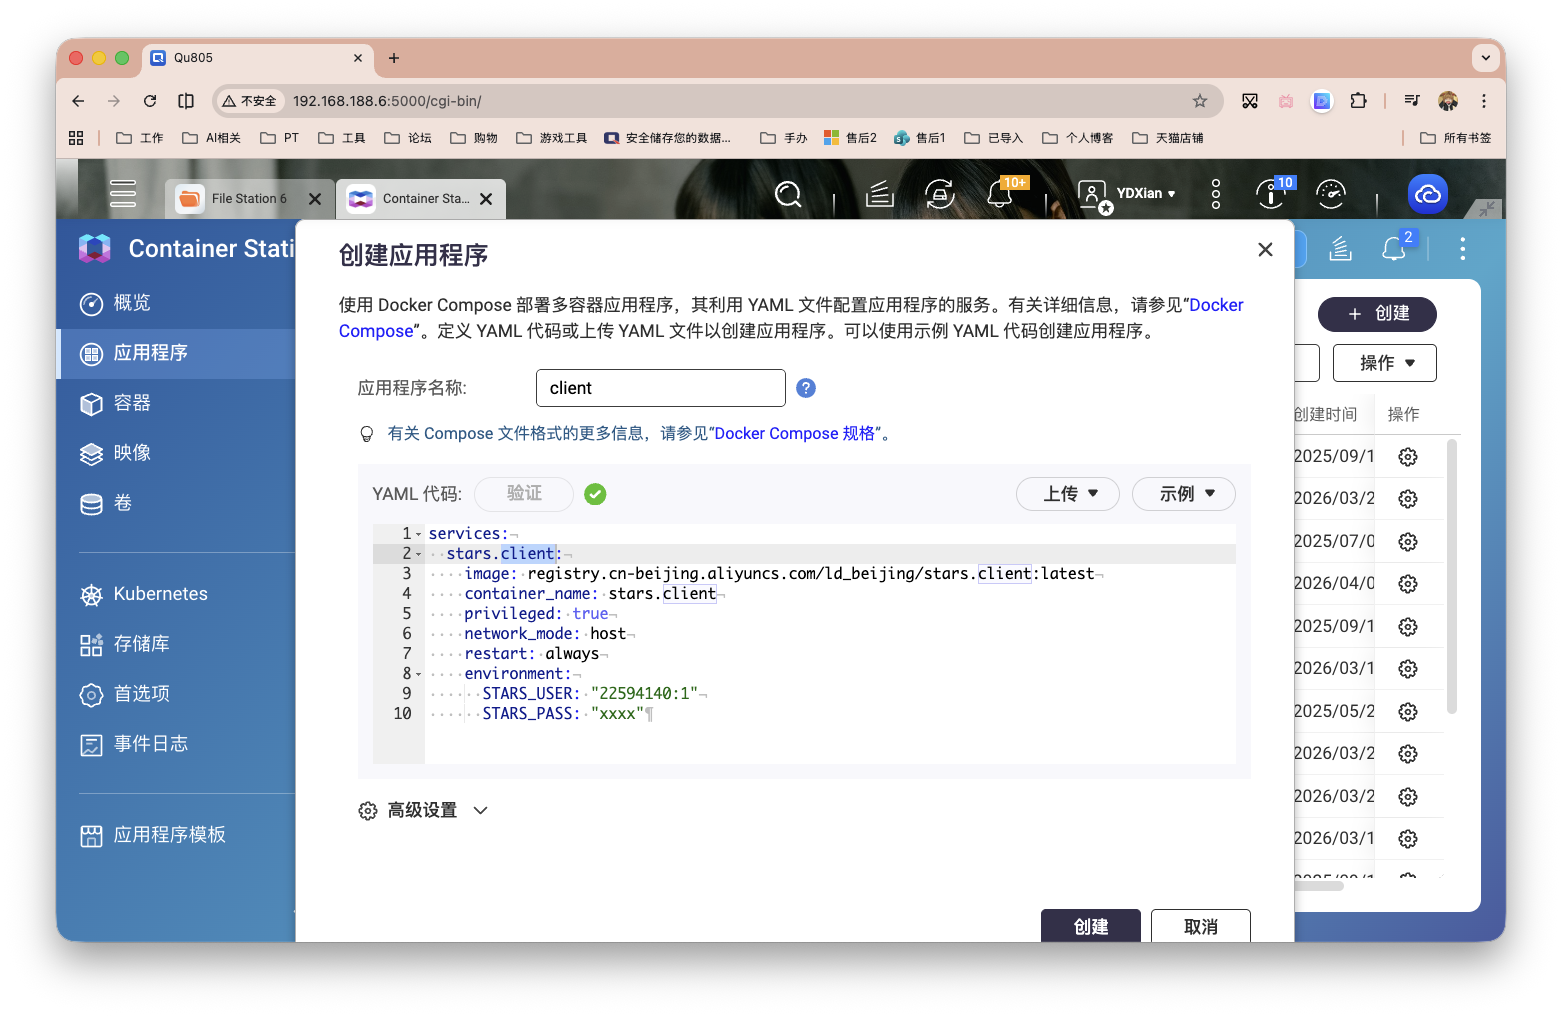This screenshot has width=1562, height=1016.
Task: Open the Kubernetes section
Action: (160, 593)
